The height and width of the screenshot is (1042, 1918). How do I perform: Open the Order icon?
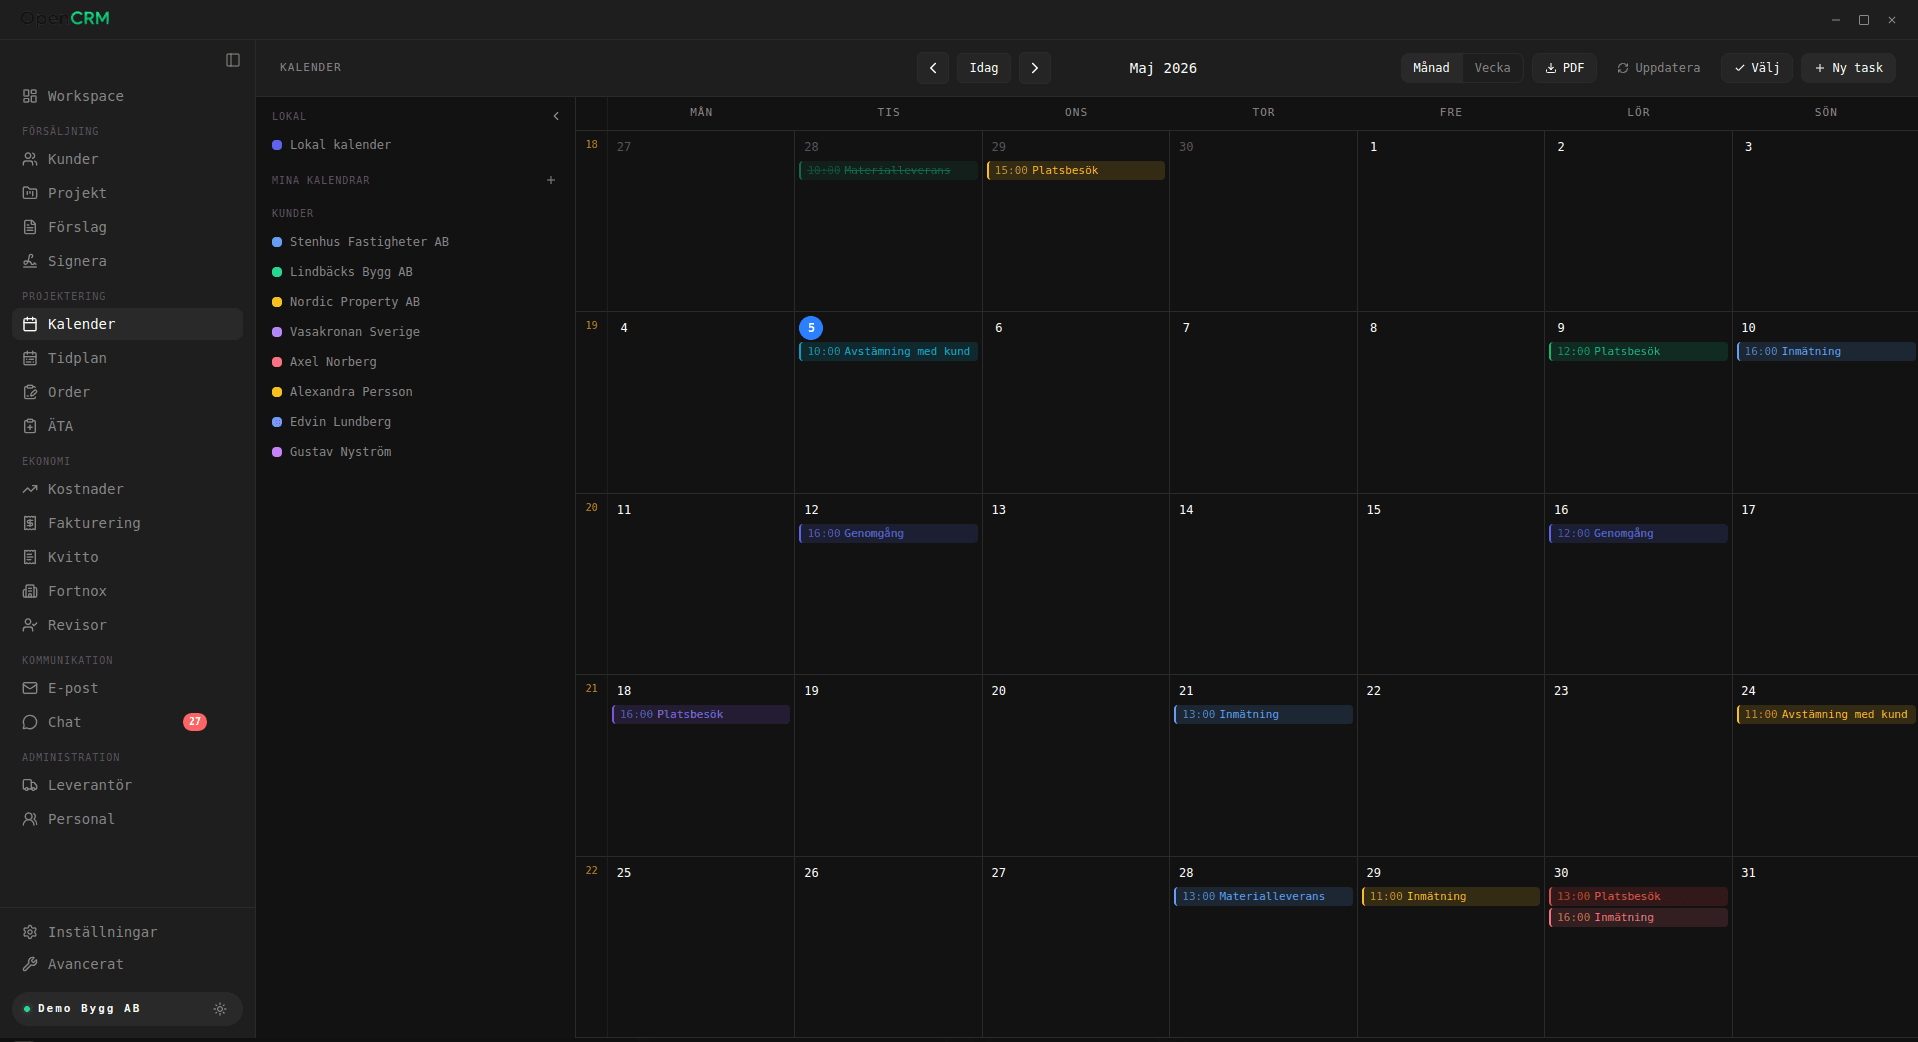(x=30, y=392)
